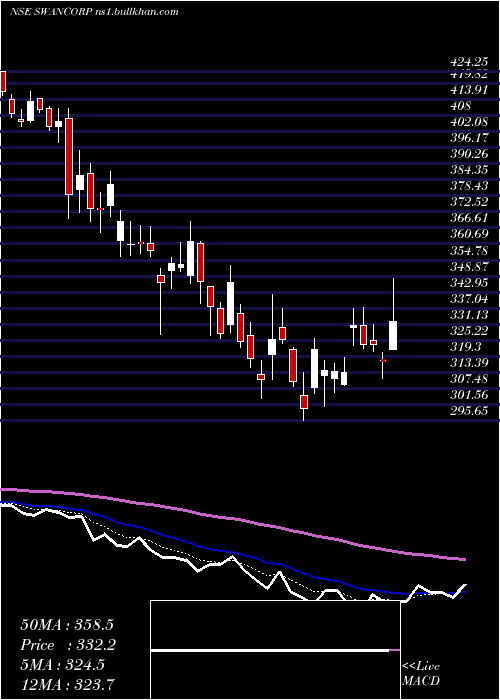Click the lowest red candle near 301
This screenshot has width=500, height=700.
coord(304,402)
